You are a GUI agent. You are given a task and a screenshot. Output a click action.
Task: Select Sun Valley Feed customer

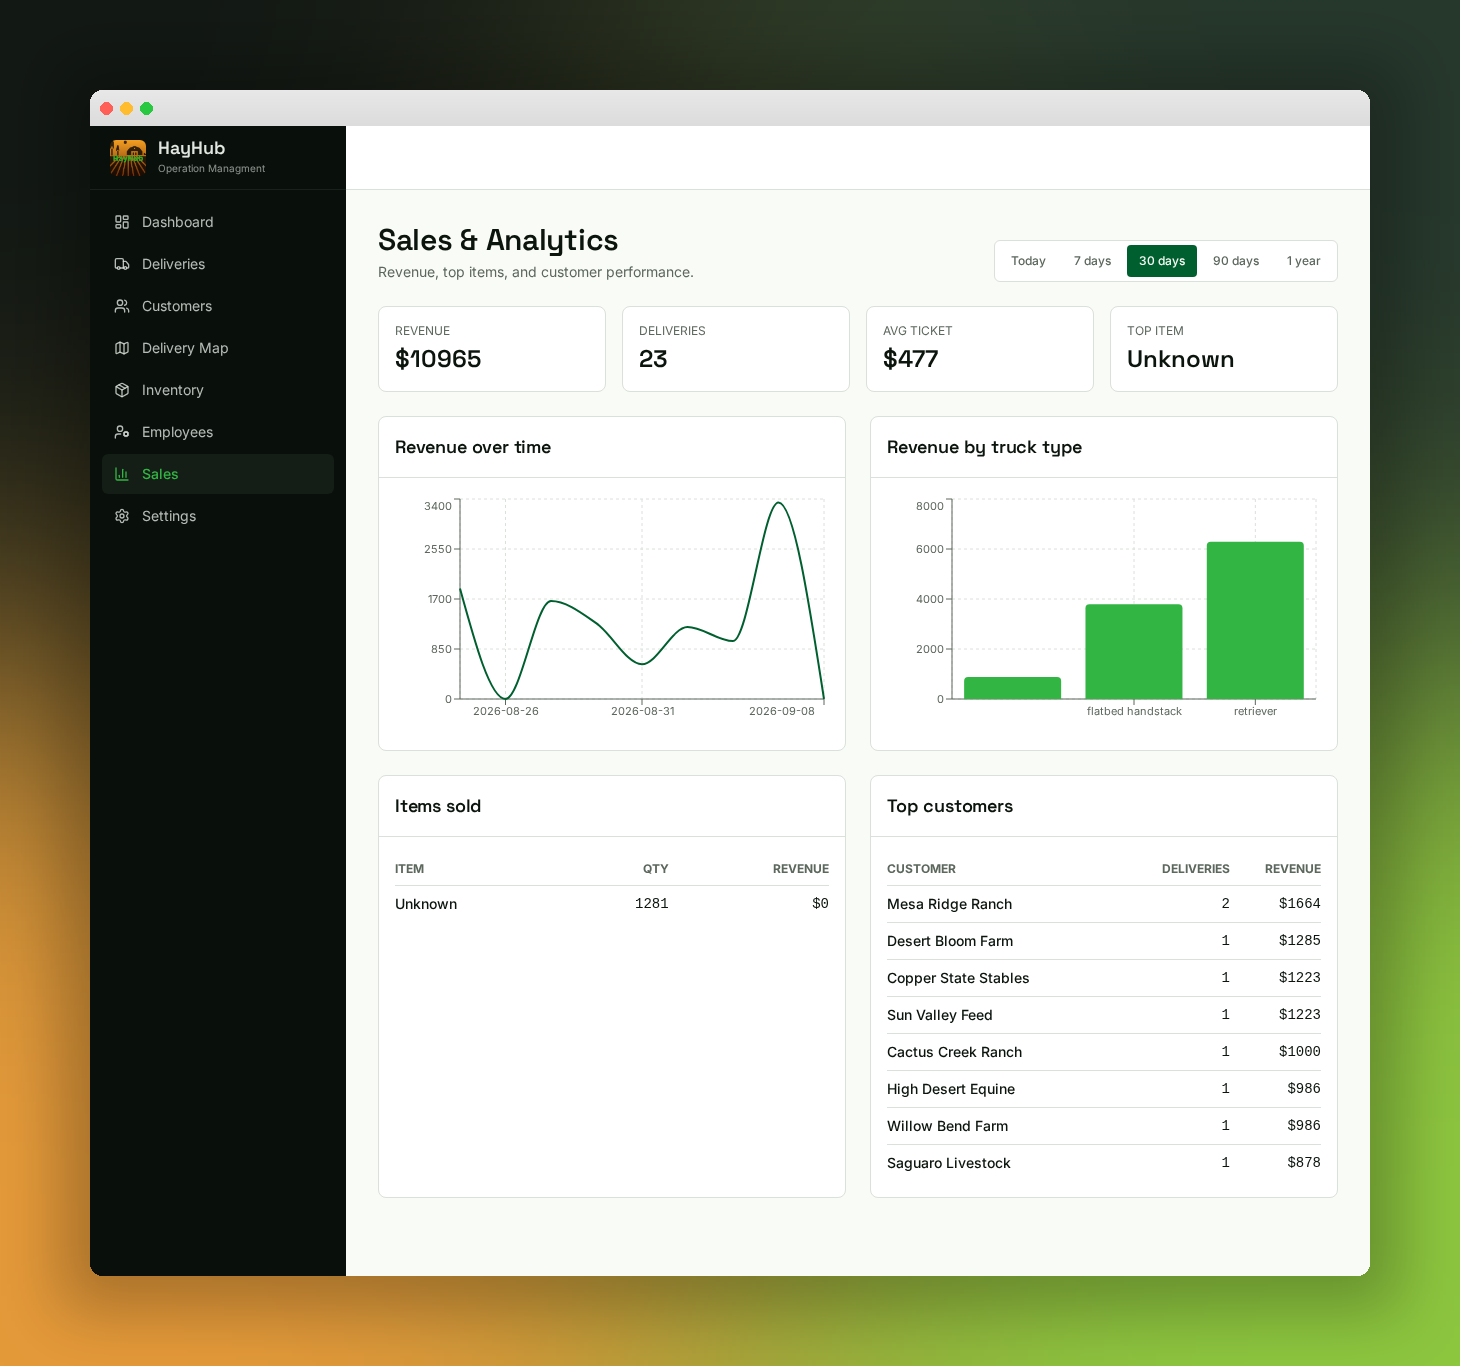(x=1104, y=1015)
